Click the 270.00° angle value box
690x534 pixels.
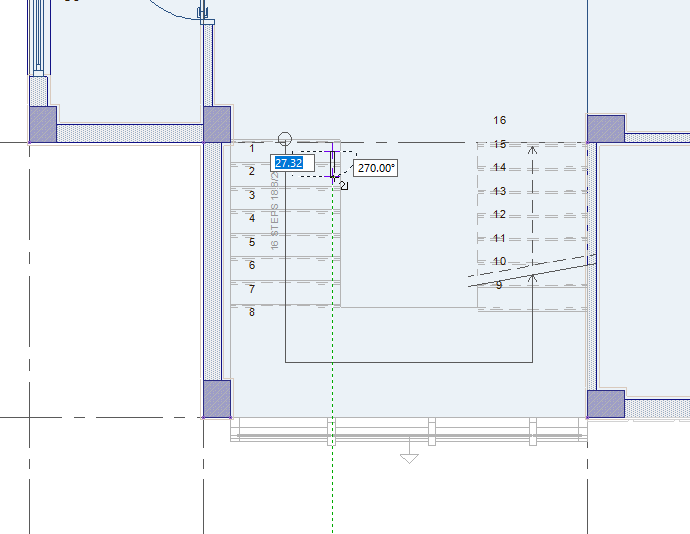[376, 168]
